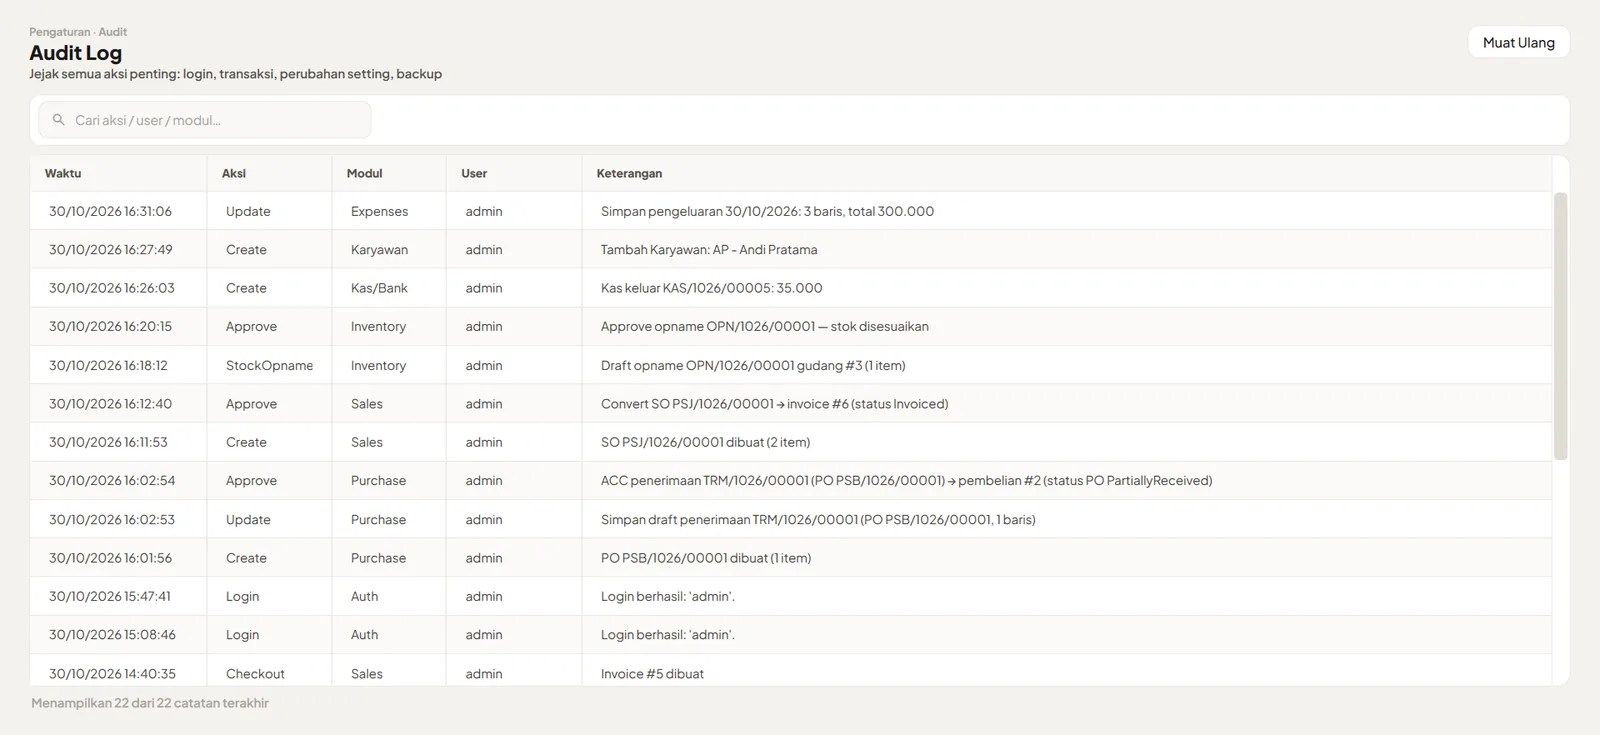Select timestamp 30/10/2026 16:11:53
1600x735 pixels.
[108, 442]
